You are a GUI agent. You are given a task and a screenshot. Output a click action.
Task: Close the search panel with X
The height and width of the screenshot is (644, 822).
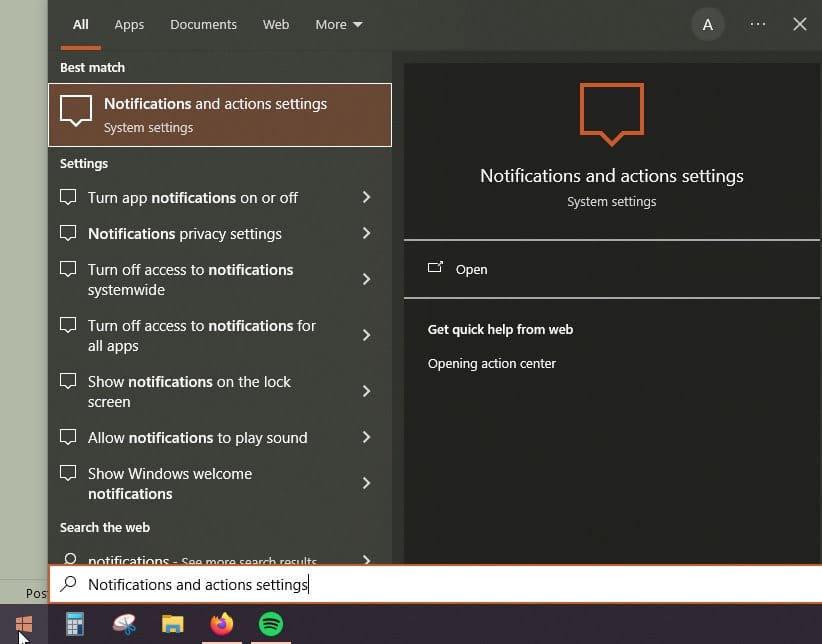[x=799, y=24]
